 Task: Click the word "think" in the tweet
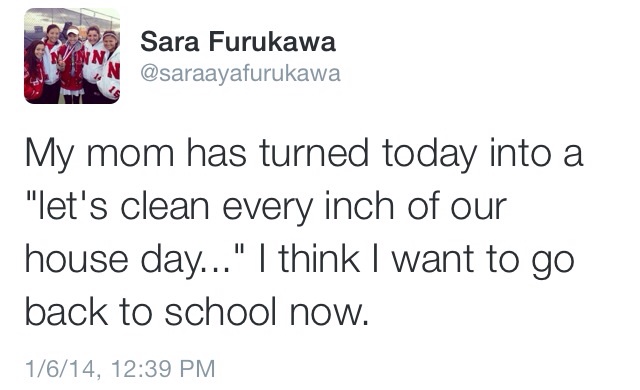tap(319, 259)
